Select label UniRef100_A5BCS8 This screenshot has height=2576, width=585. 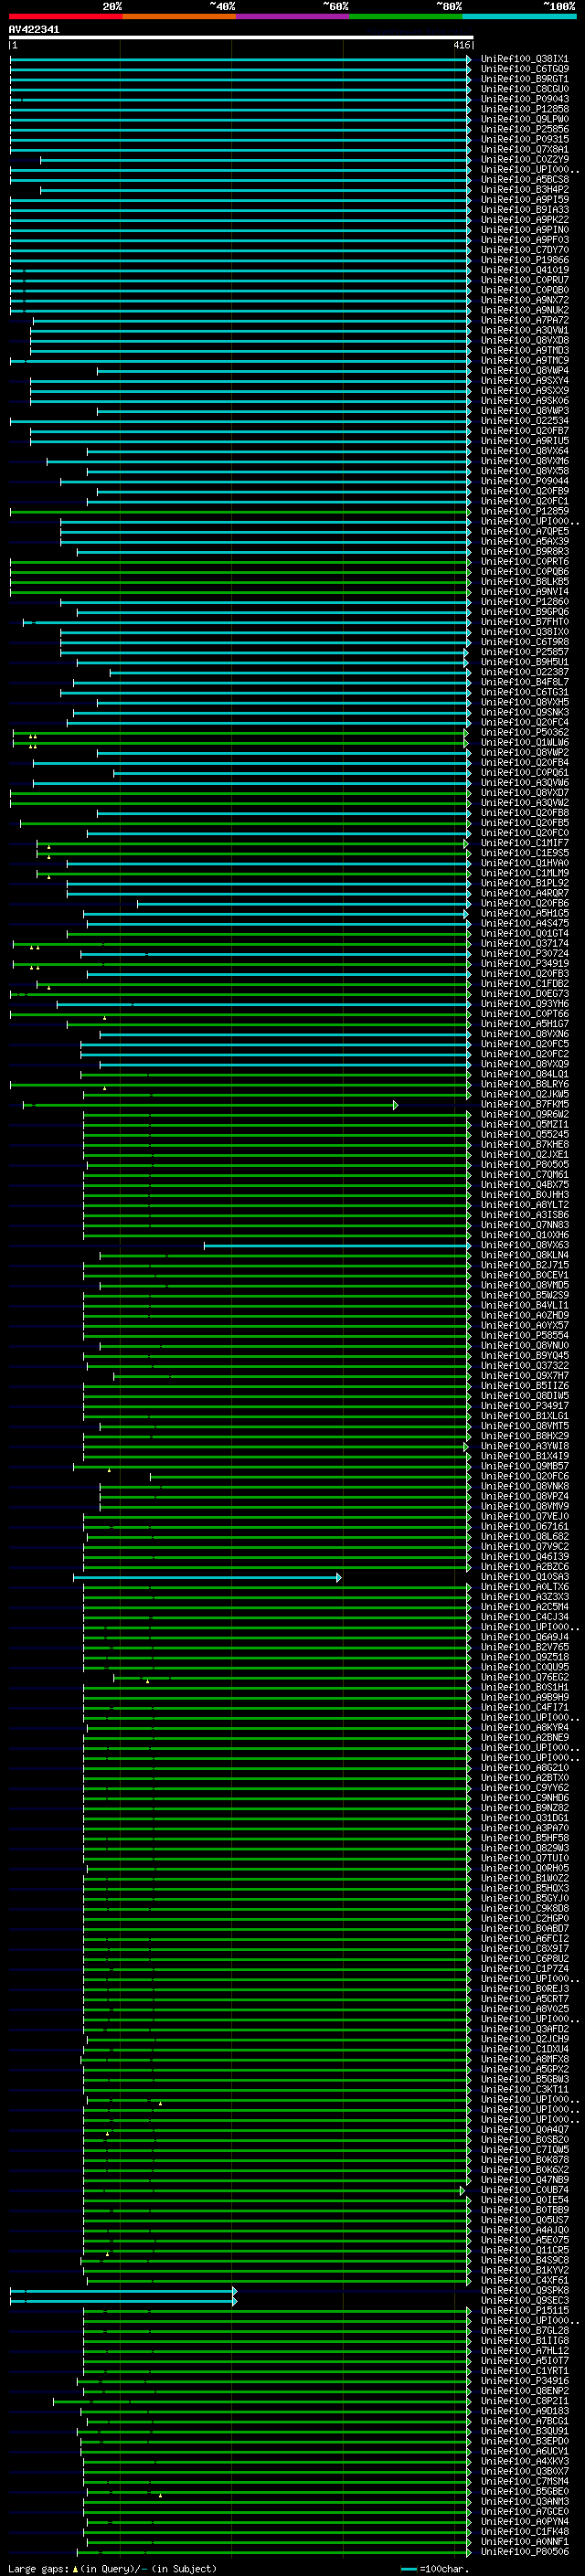pos(525,180)
